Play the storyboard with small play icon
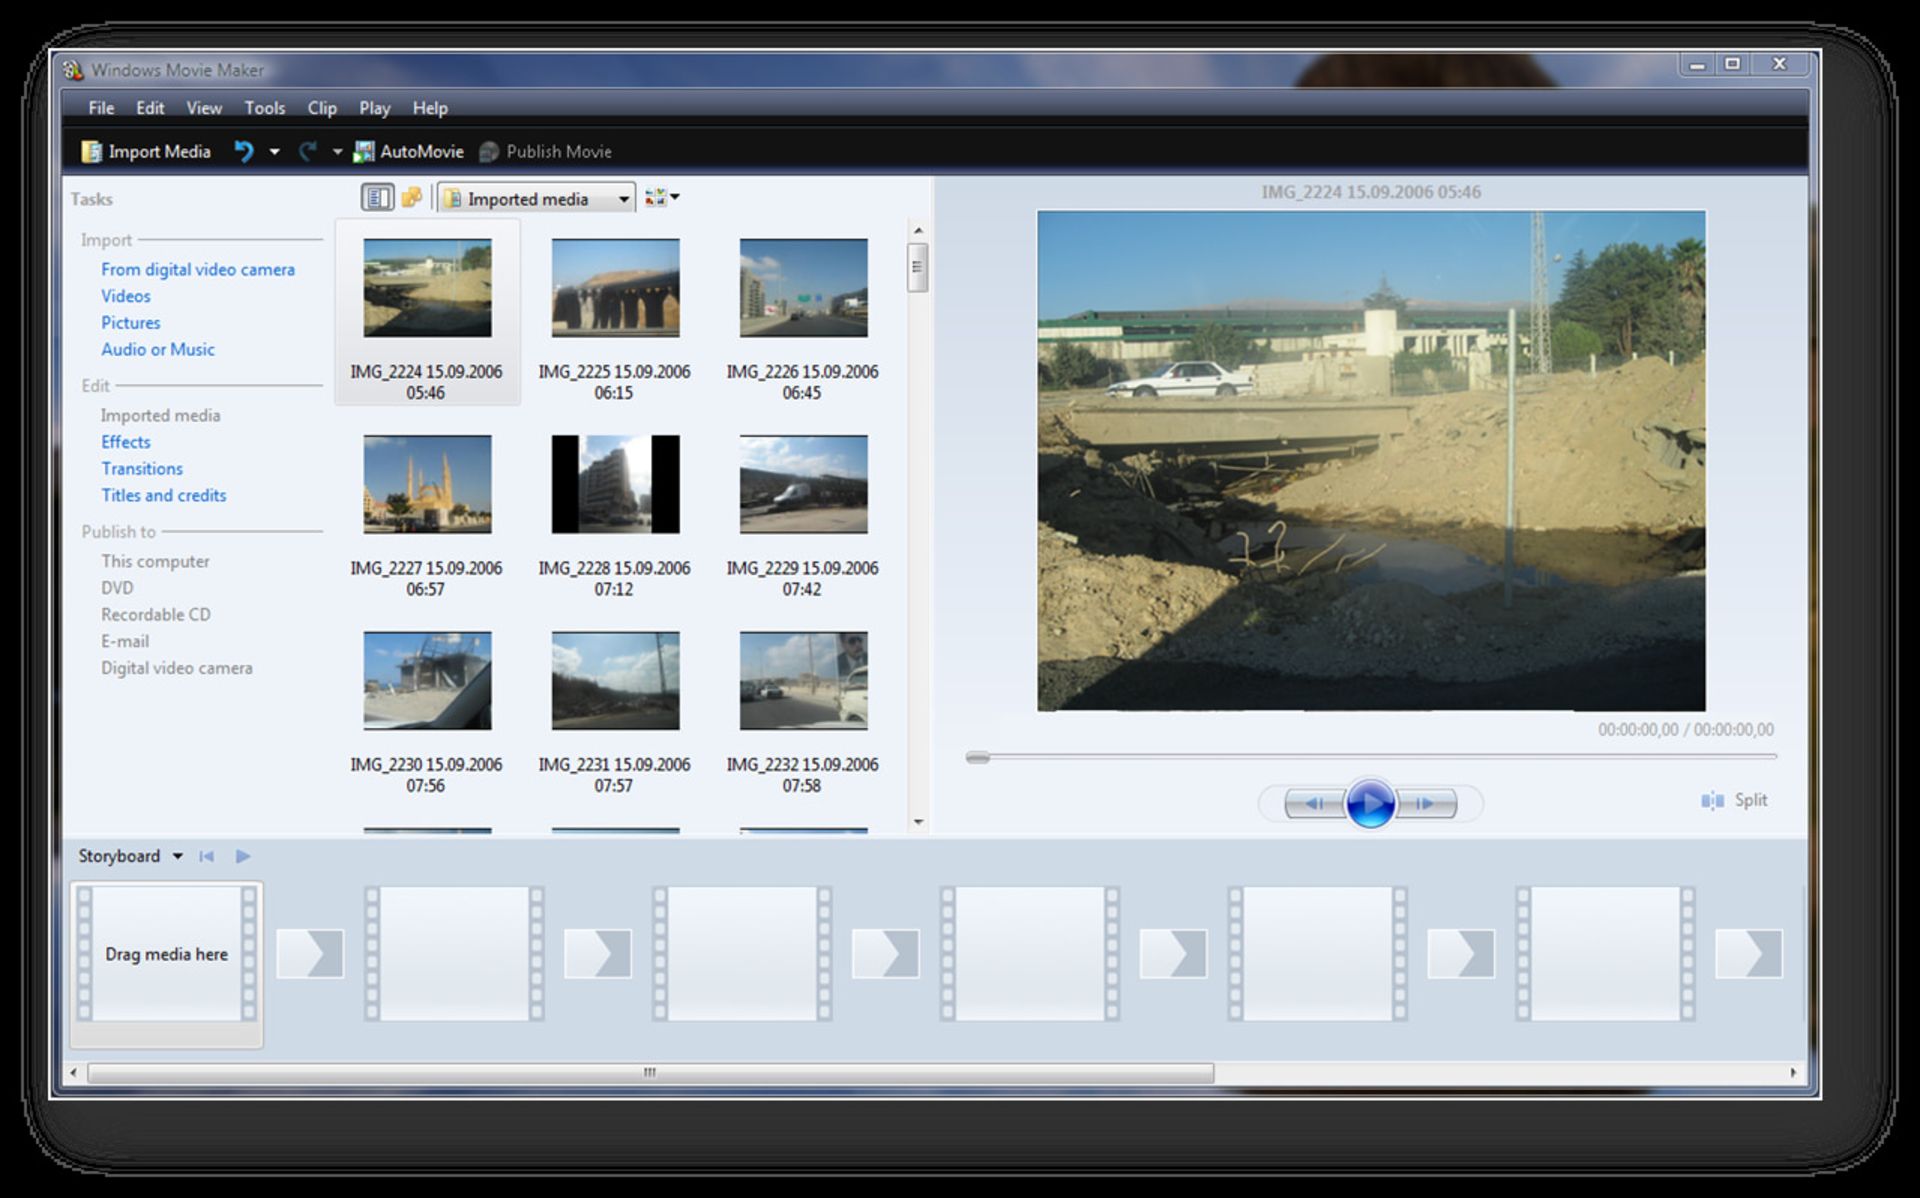 (x=243, y=856)
